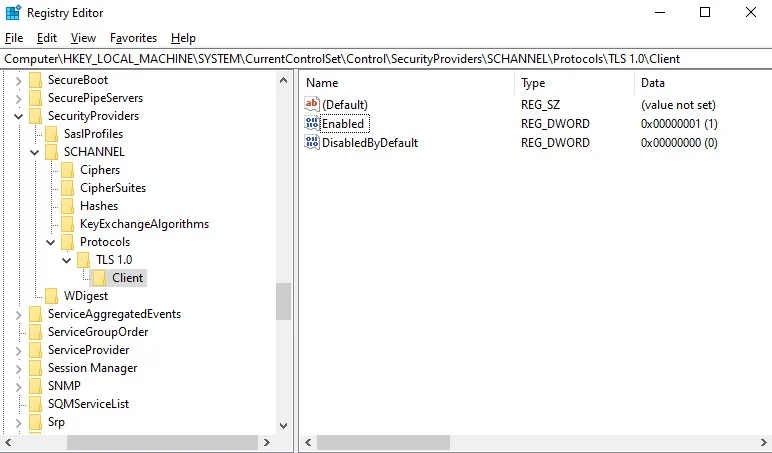
Task: Select the Ciphers folder icon
Action: click(x=68, y=170)
